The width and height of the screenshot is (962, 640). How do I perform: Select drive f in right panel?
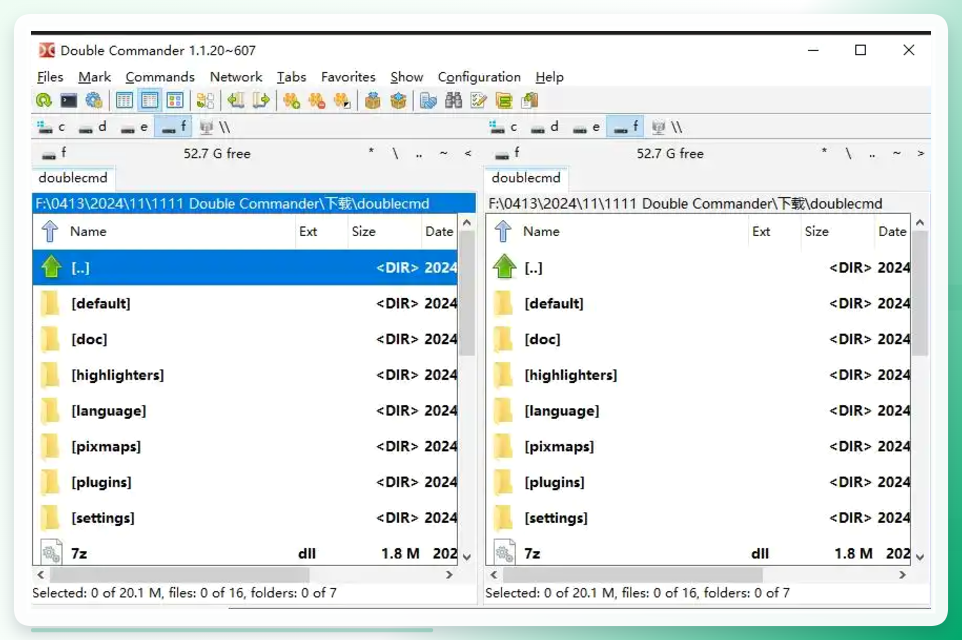click(626, 127)
